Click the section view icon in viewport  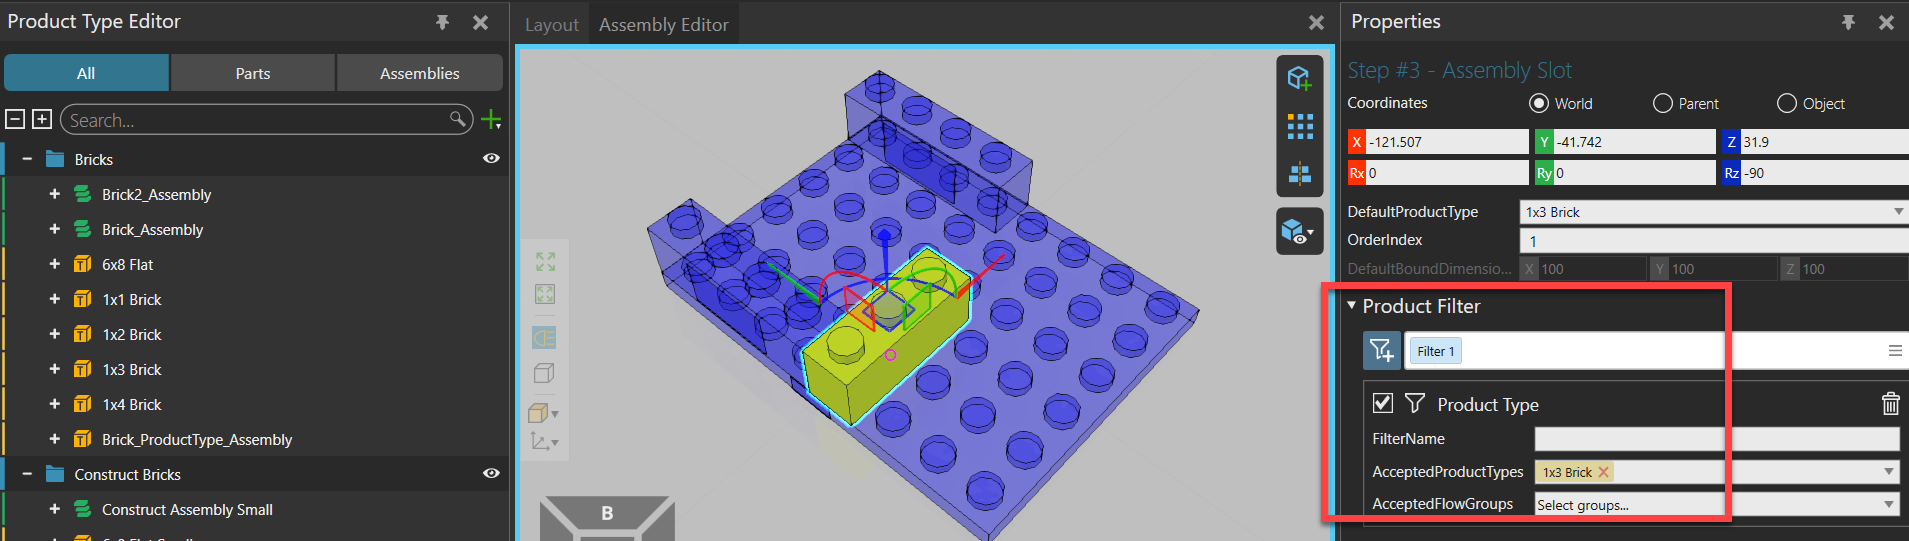point(544,338)
